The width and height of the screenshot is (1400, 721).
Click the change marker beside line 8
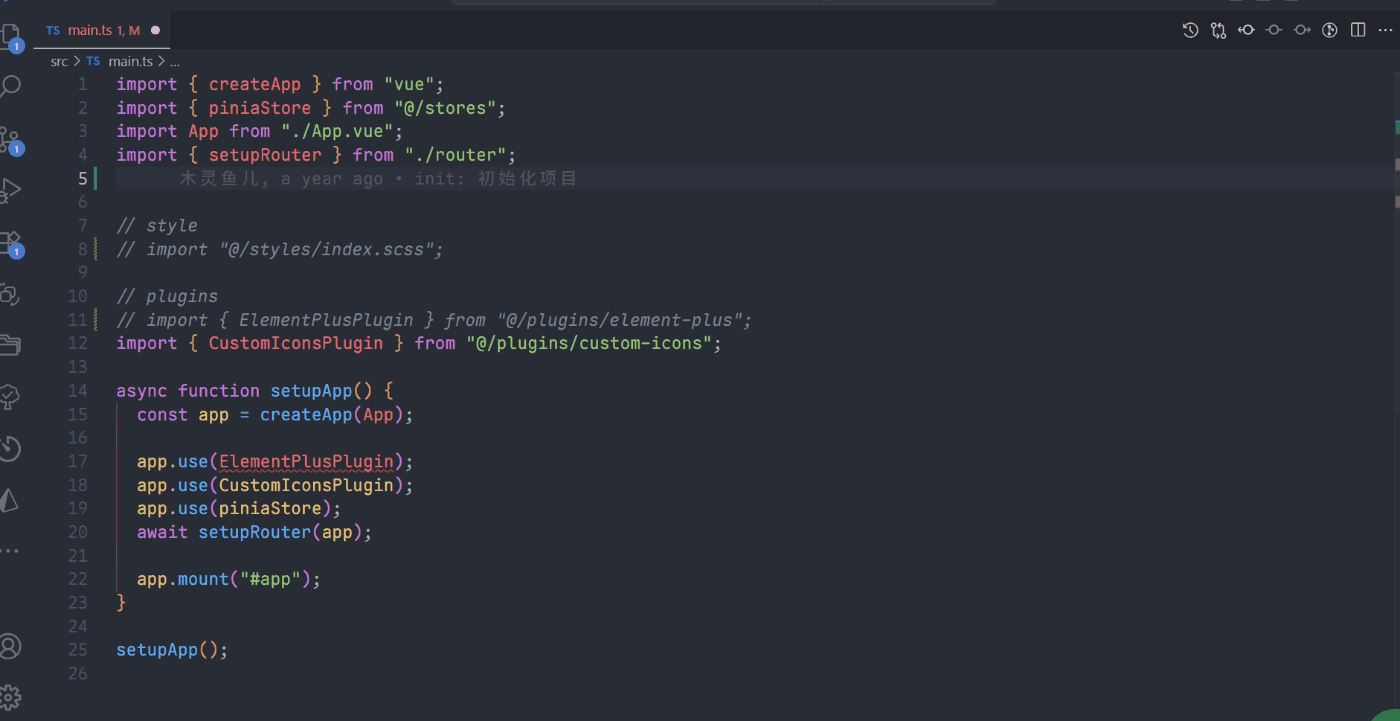tap(95, 249)
